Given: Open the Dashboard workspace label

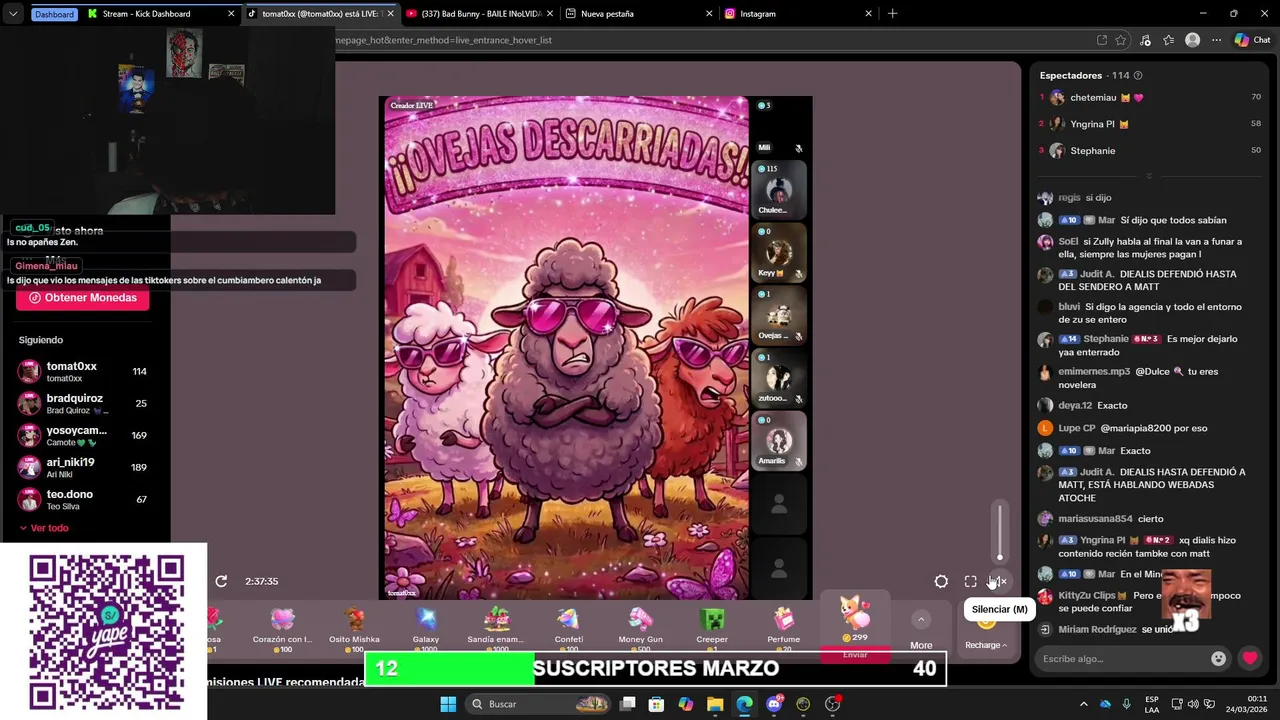Looking at the screenshot, I should click(54, 14).
